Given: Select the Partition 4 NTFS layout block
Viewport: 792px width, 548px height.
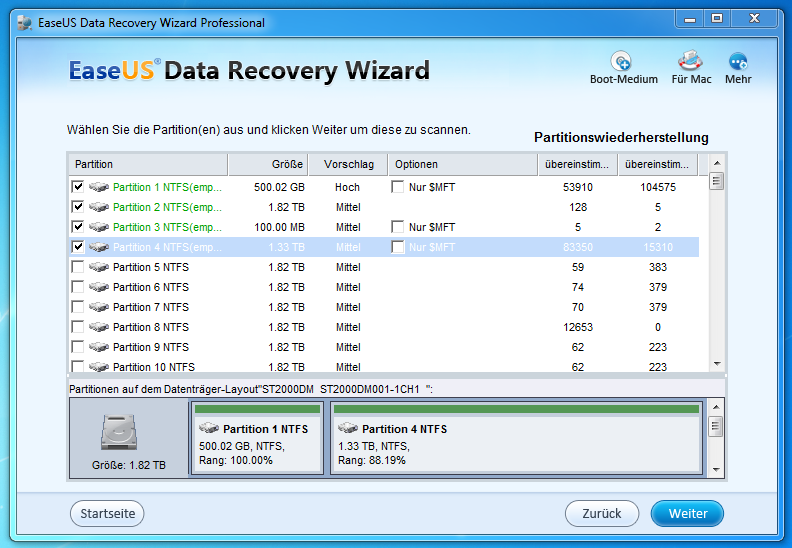Looking at the screenshot, I should [x=516, y=438].
